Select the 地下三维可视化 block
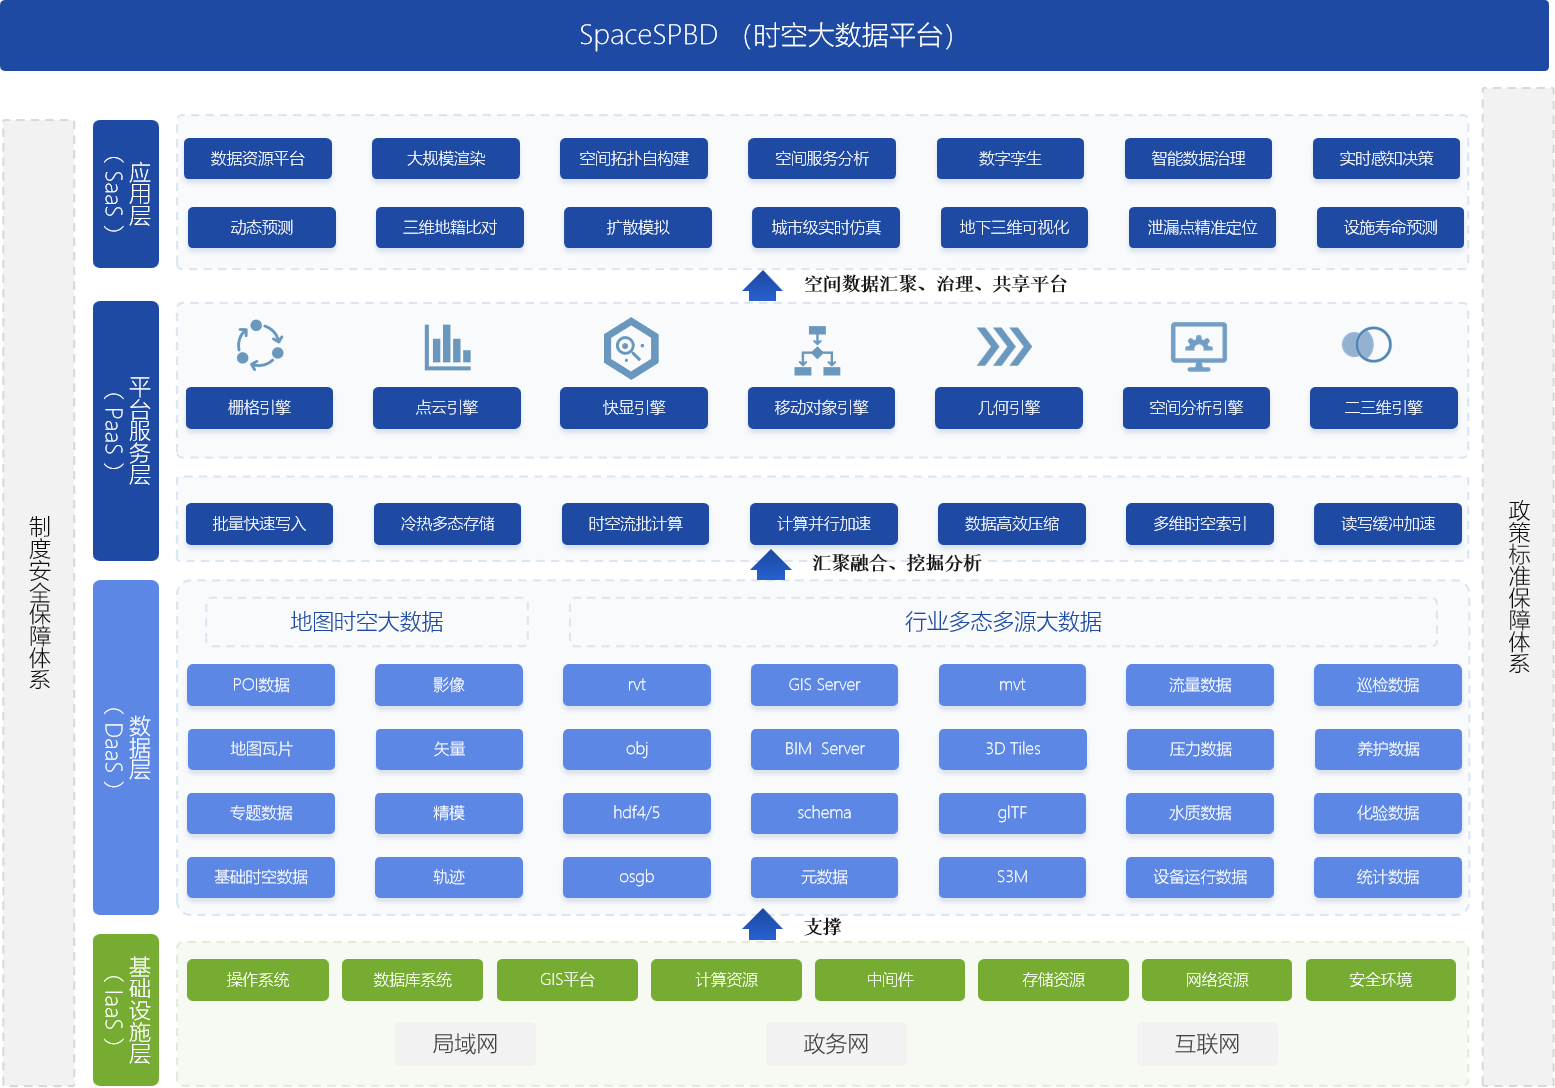Image resolution: width=1555 pixels, height=1088 pixels. click(1014, 227)
